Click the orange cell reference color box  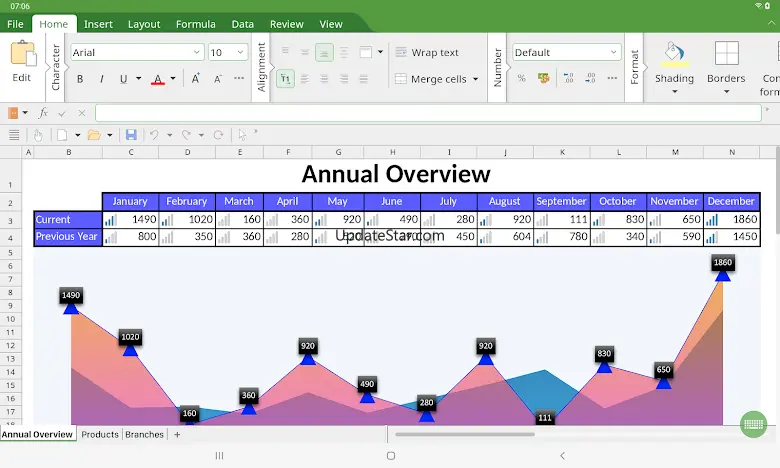[x=13, y=113]
